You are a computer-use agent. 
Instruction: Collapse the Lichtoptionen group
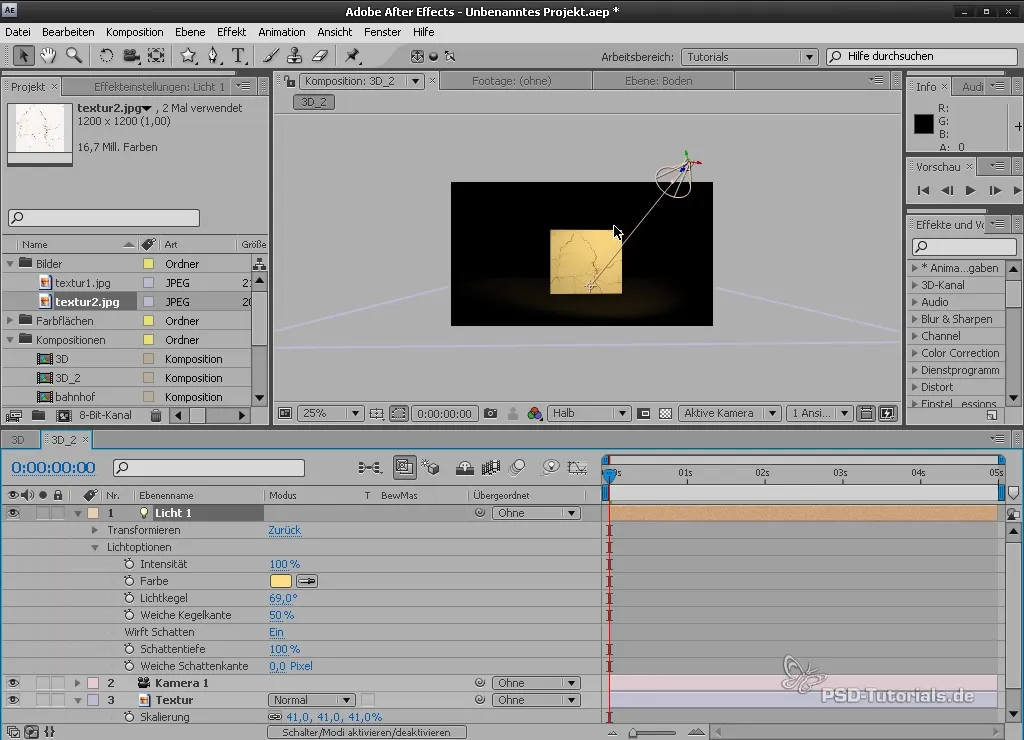95,547
